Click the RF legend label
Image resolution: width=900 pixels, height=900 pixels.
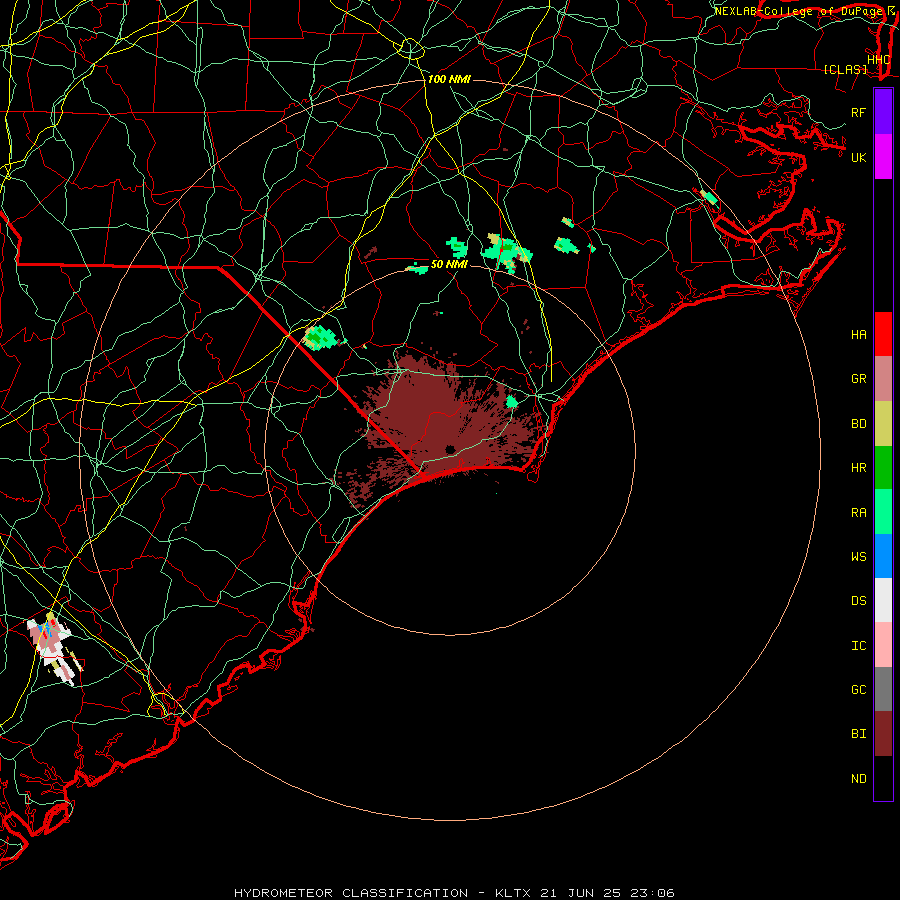pyautogui.click(x=858, y=112)
